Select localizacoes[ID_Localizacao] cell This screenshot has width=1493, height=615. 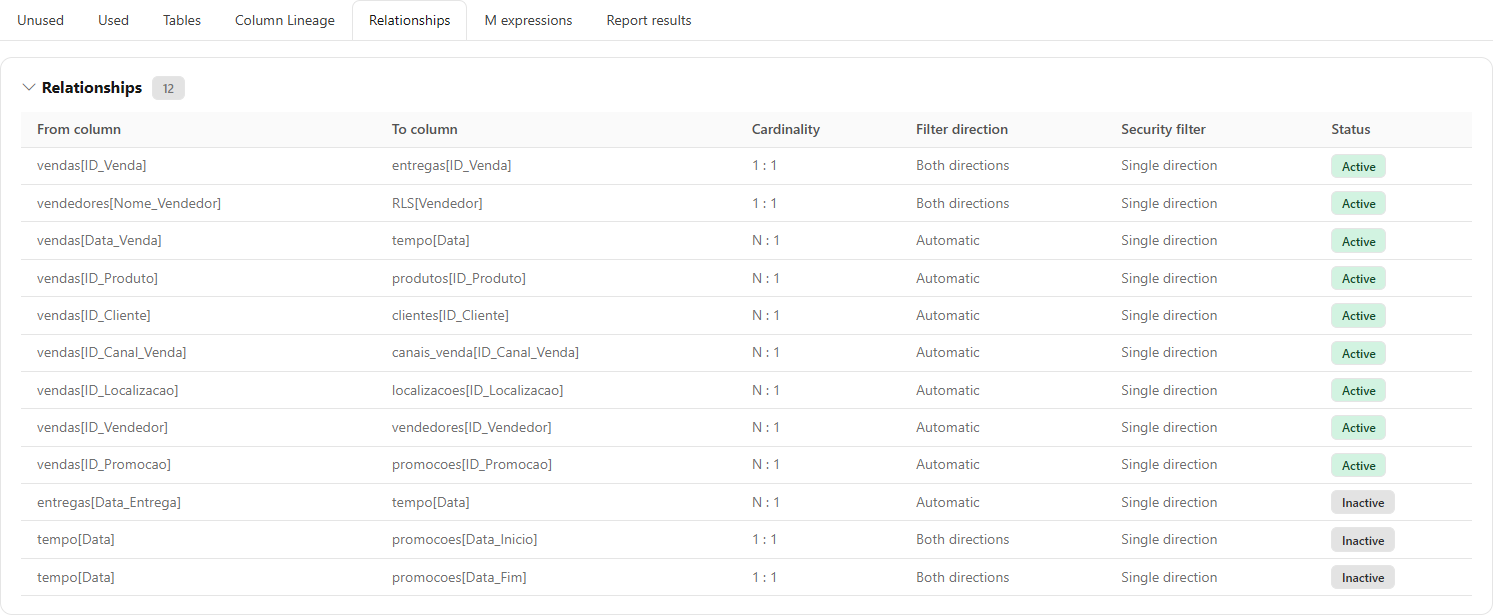point(478,390)
